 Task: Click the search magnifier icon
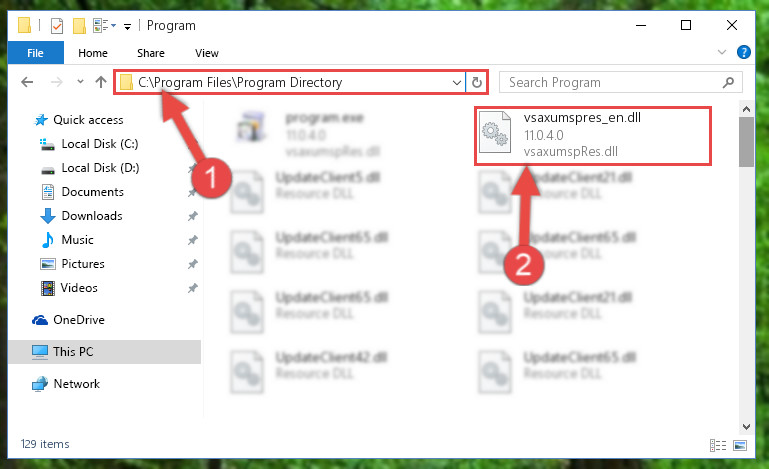coord(728,82)
